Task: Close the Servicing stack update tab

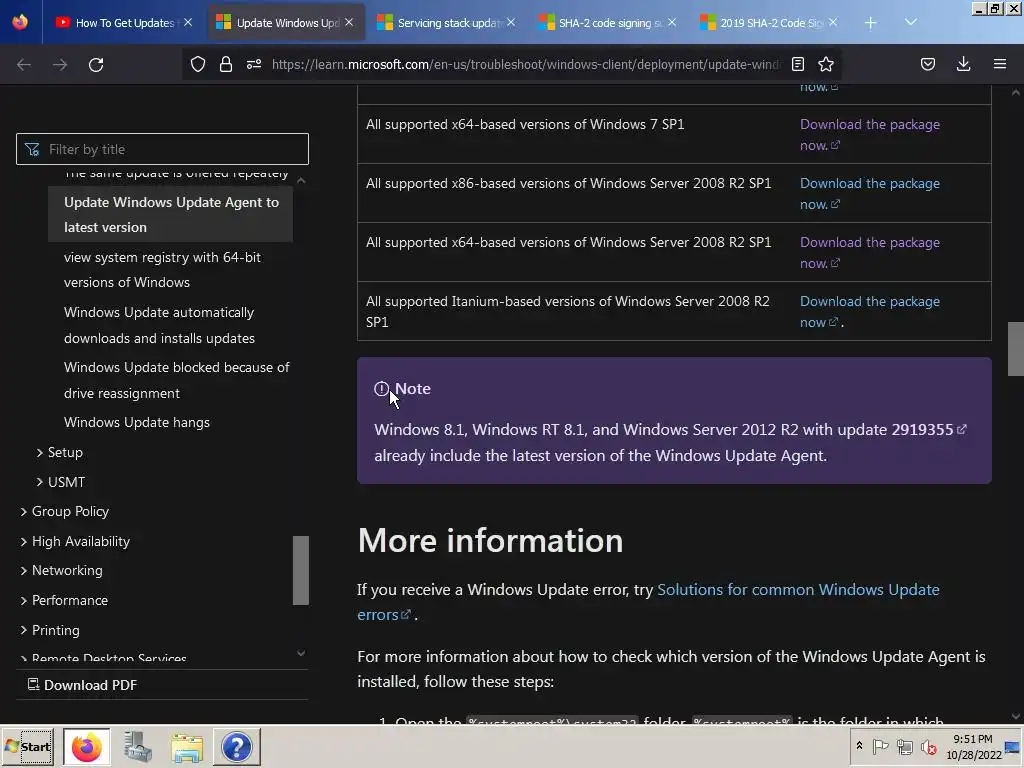Action: 511,22
